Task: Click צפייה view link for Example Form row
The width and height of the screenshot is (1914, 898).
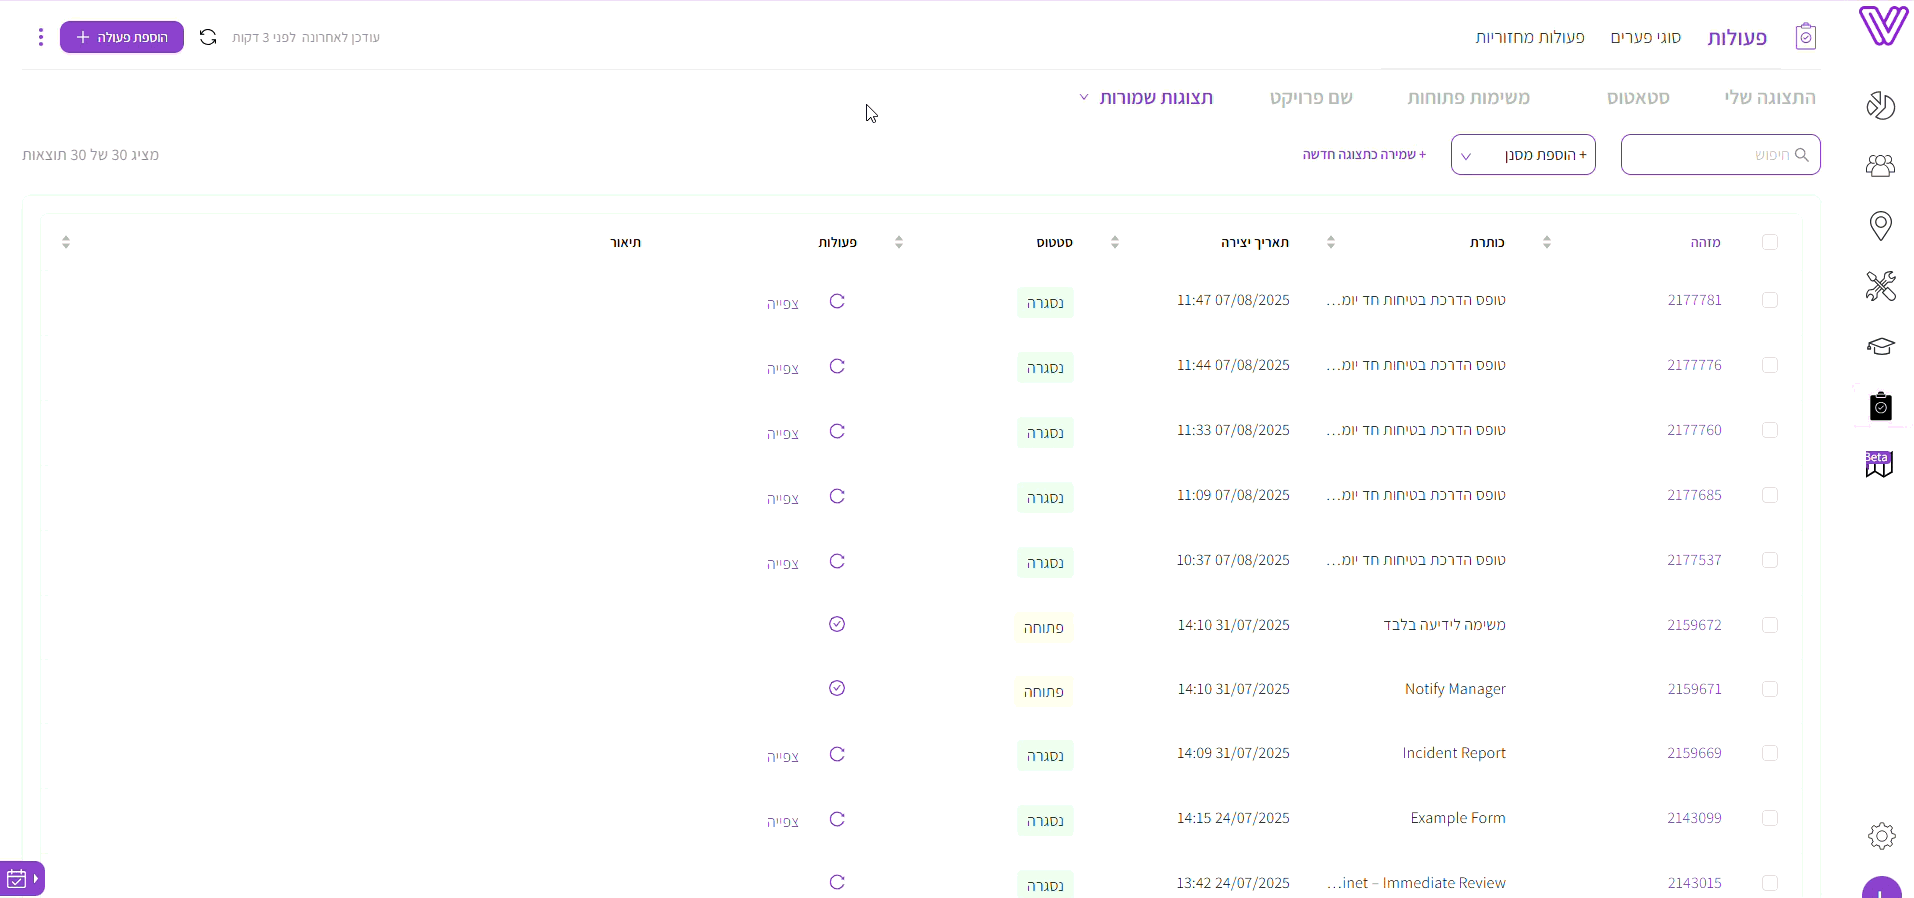Action: point(783,821)
